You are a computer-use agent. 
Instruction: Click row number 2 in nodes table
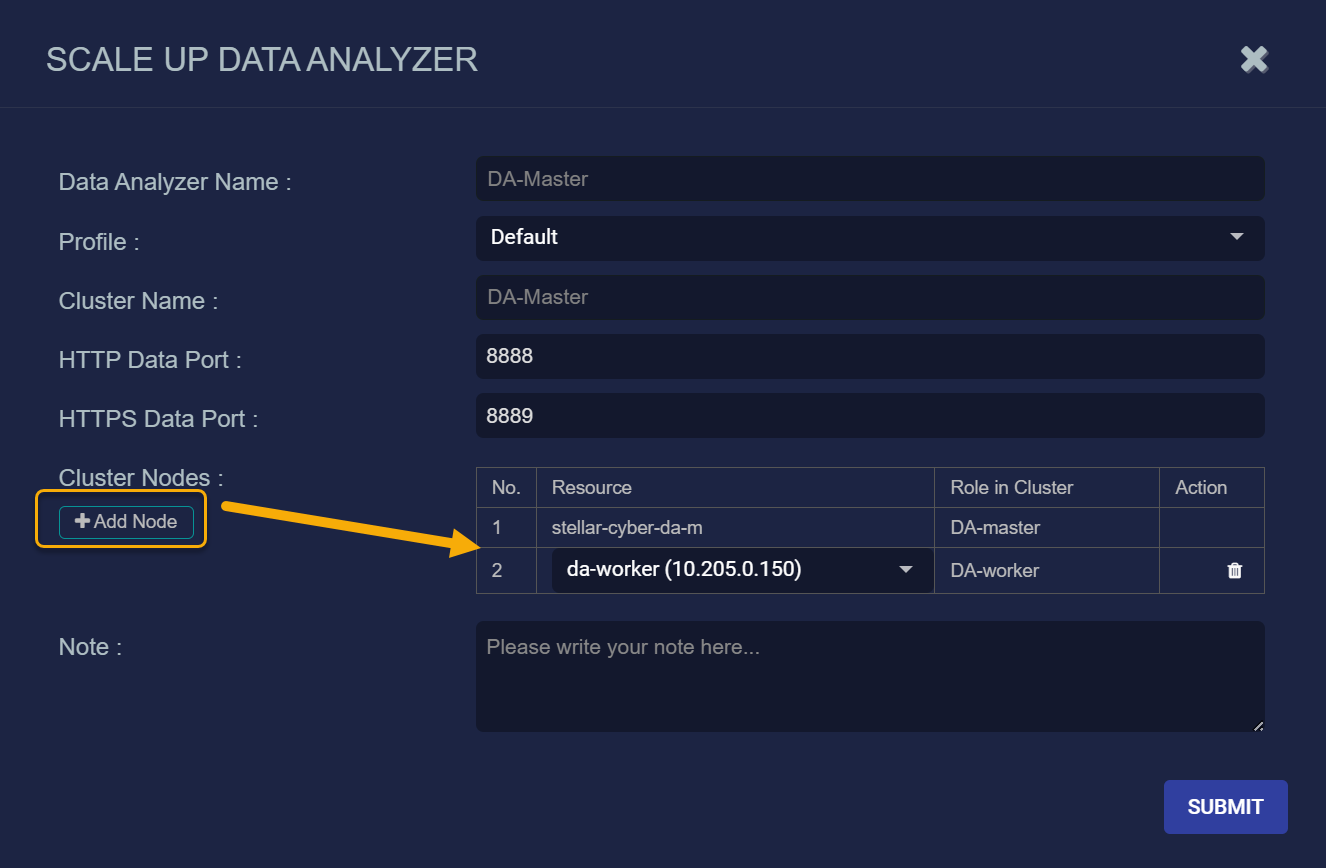click(497, 571)
